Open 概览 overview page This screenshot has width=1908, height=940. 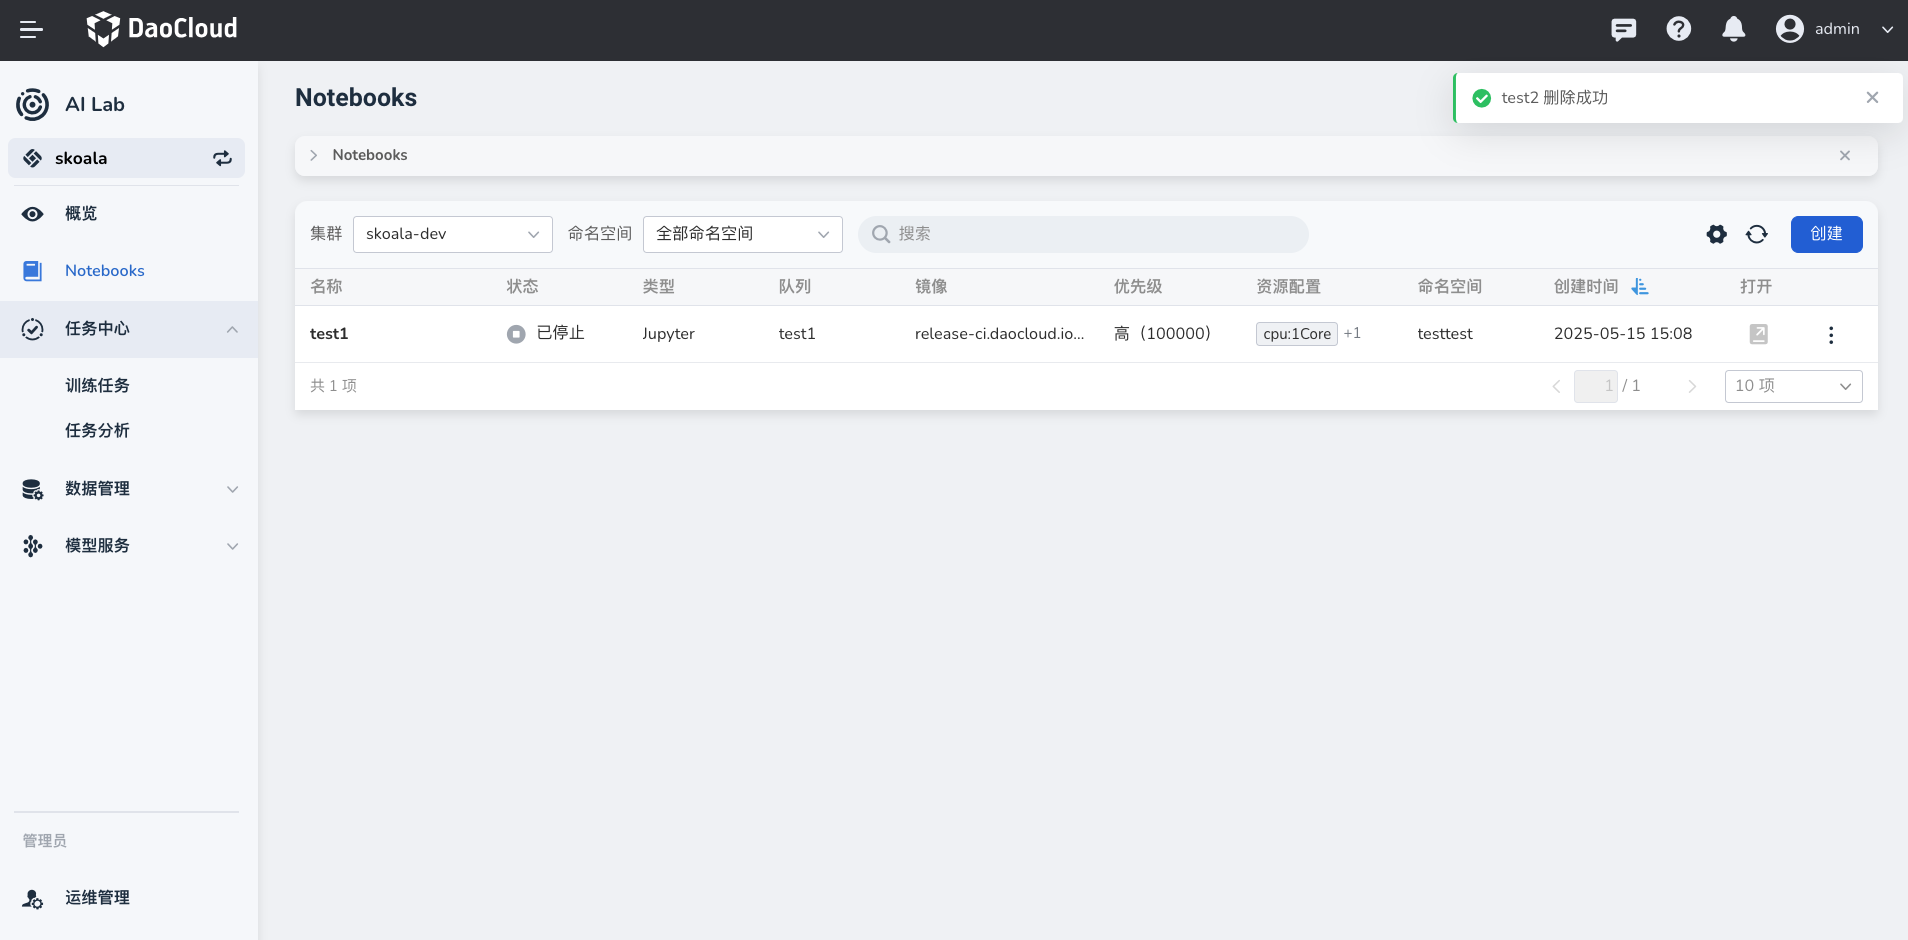coord(81,214)
